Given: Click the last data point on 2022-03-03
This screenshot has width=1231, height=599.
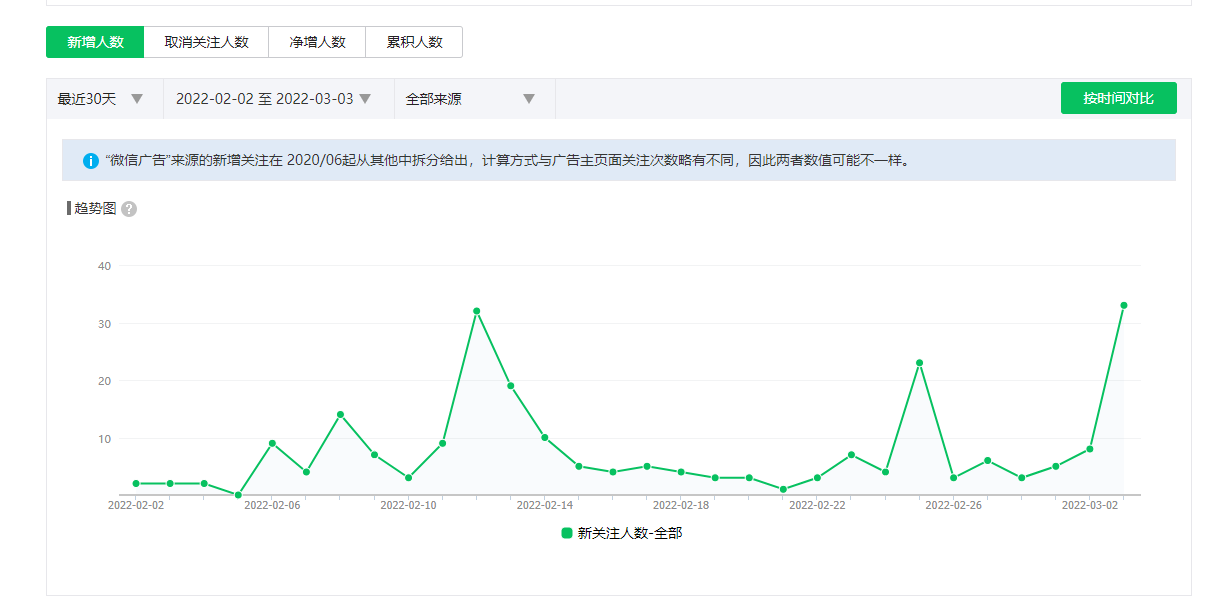Looking at the screenshot, I should coord(1124,305).
